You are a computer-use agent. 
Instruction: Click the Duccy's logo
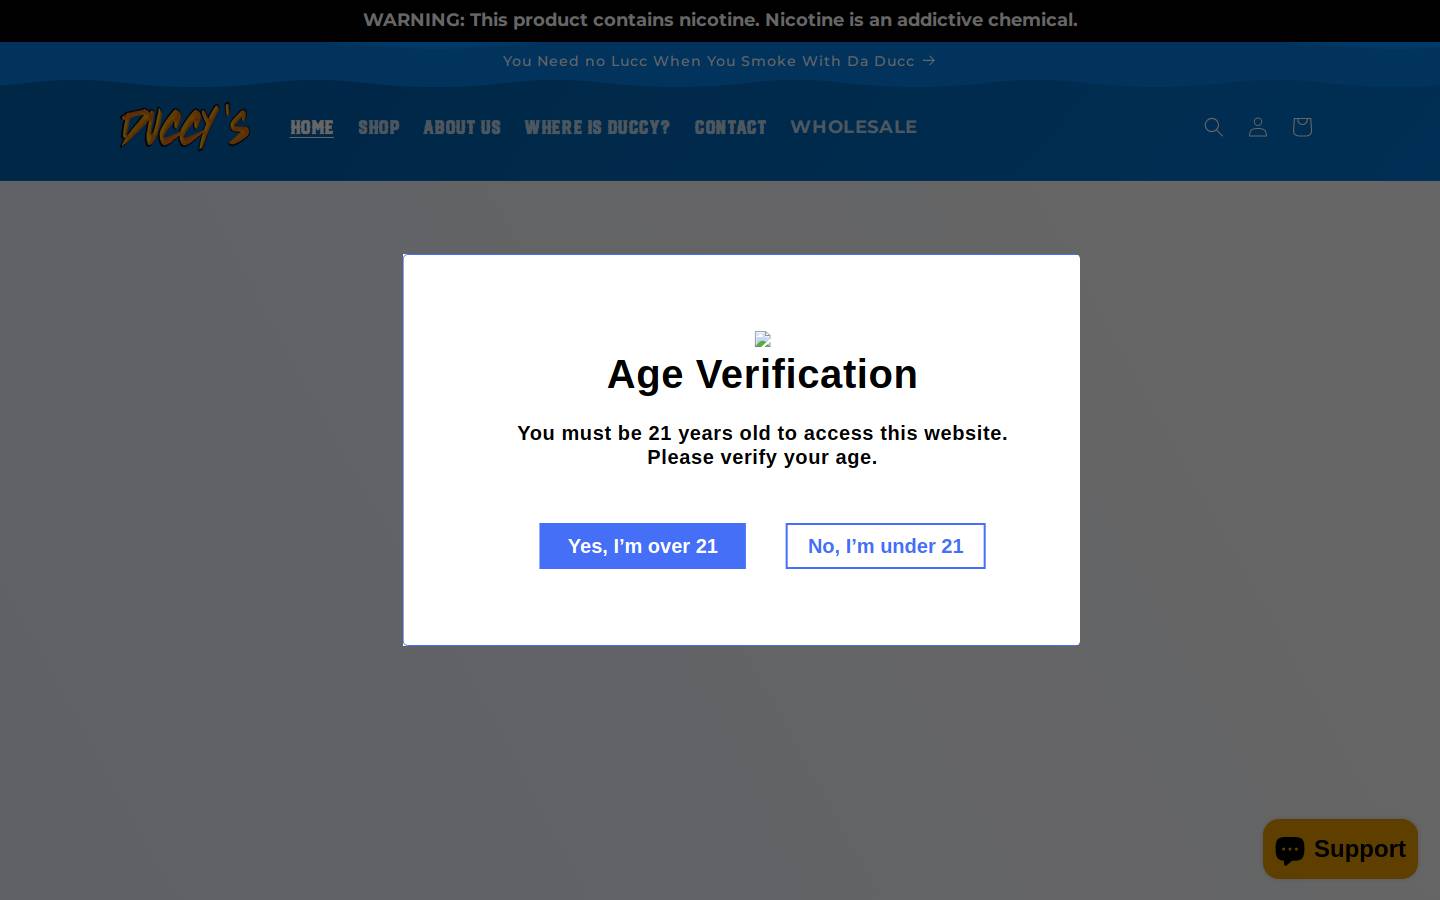click(x=185, y=127)
